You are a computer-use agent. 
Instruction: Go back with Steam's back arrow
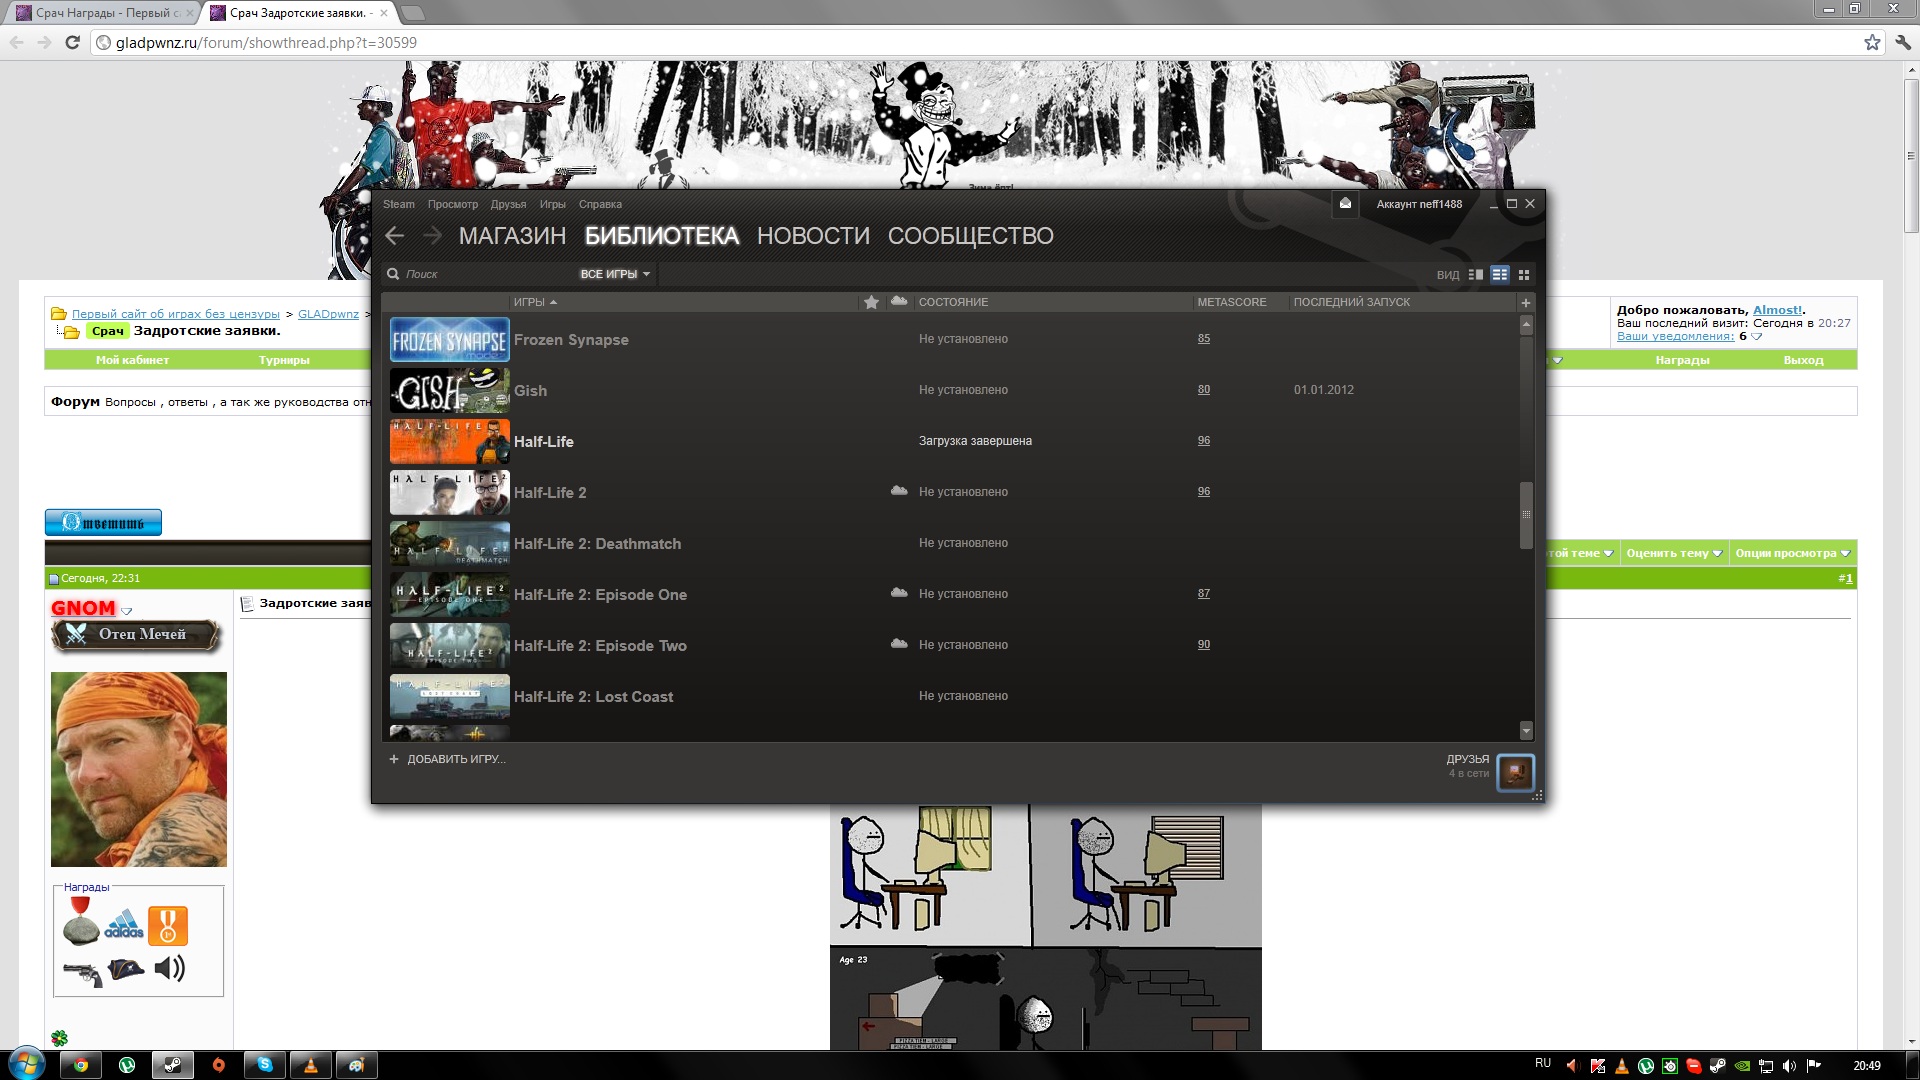pos(395,236)
